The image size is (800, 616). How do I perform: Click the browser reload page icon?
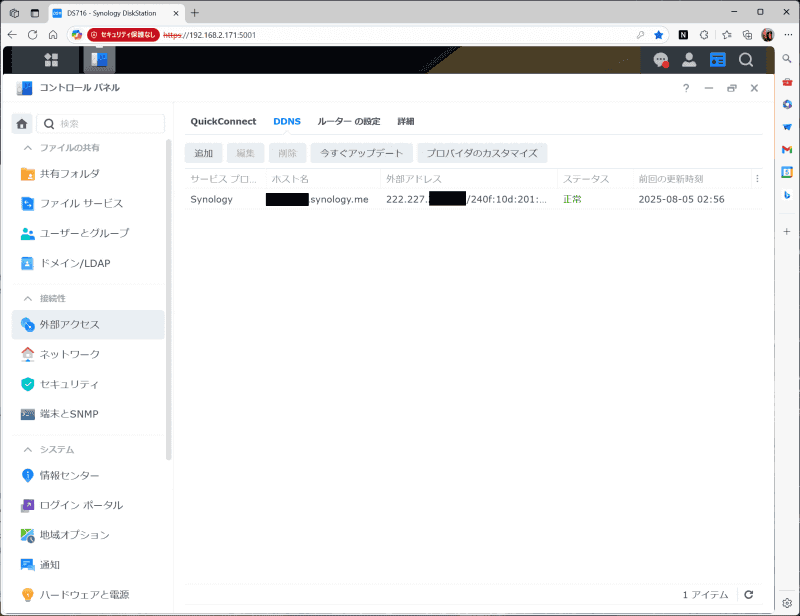pos(32,33)
